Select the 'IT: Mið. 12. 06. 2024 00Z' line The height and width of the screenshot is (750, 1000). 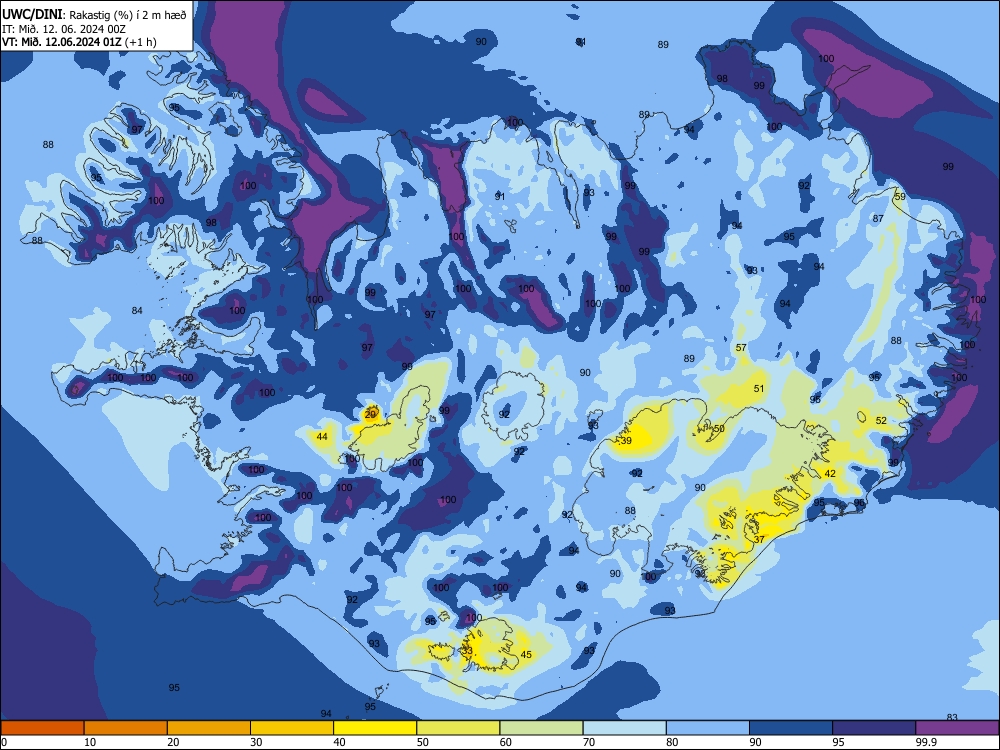point(64,29)
